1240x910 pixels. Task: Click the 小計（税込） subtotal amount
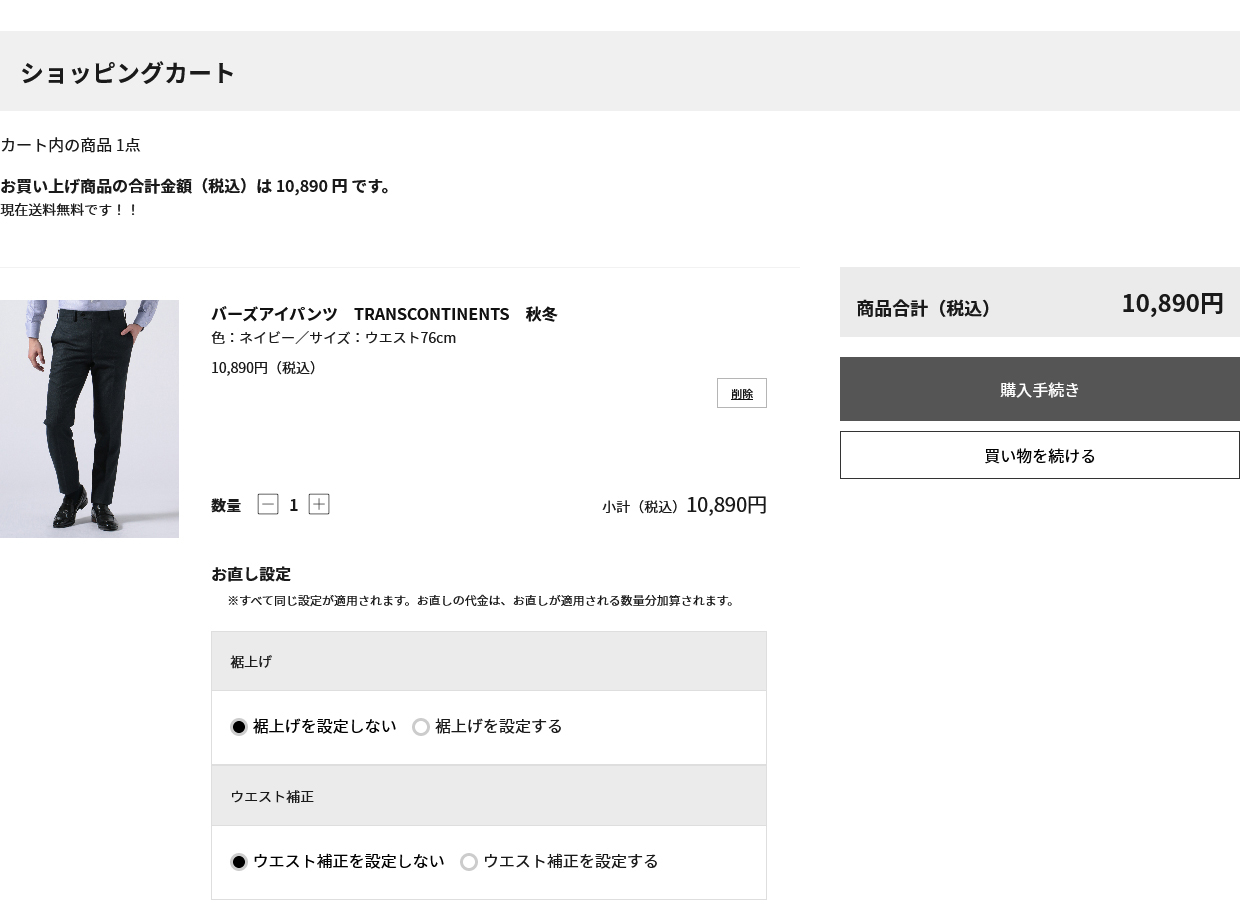point(726,505)
